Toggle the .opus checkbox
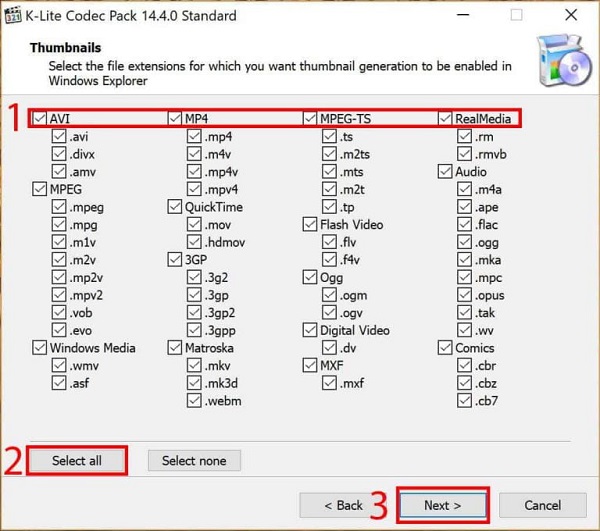600x531 pixels. click(464, 295)
